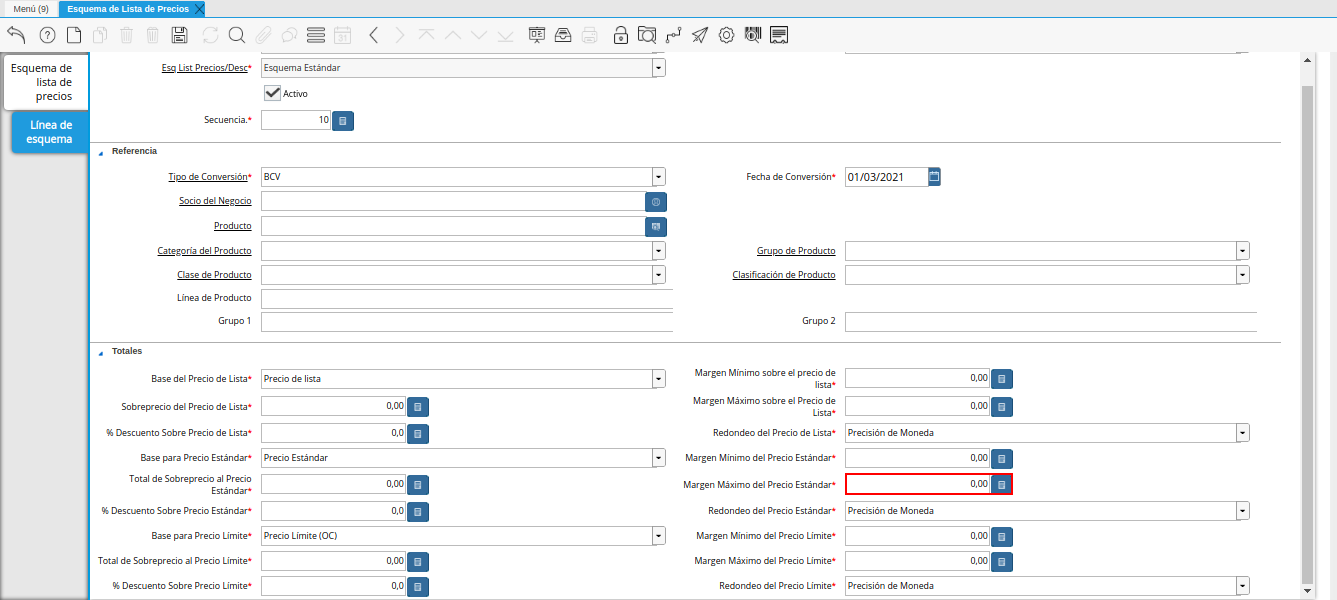The image size is (1337, 600).
Task: Open Redondeo del Precio de Lista dropdown
Action: point(1242,433)
